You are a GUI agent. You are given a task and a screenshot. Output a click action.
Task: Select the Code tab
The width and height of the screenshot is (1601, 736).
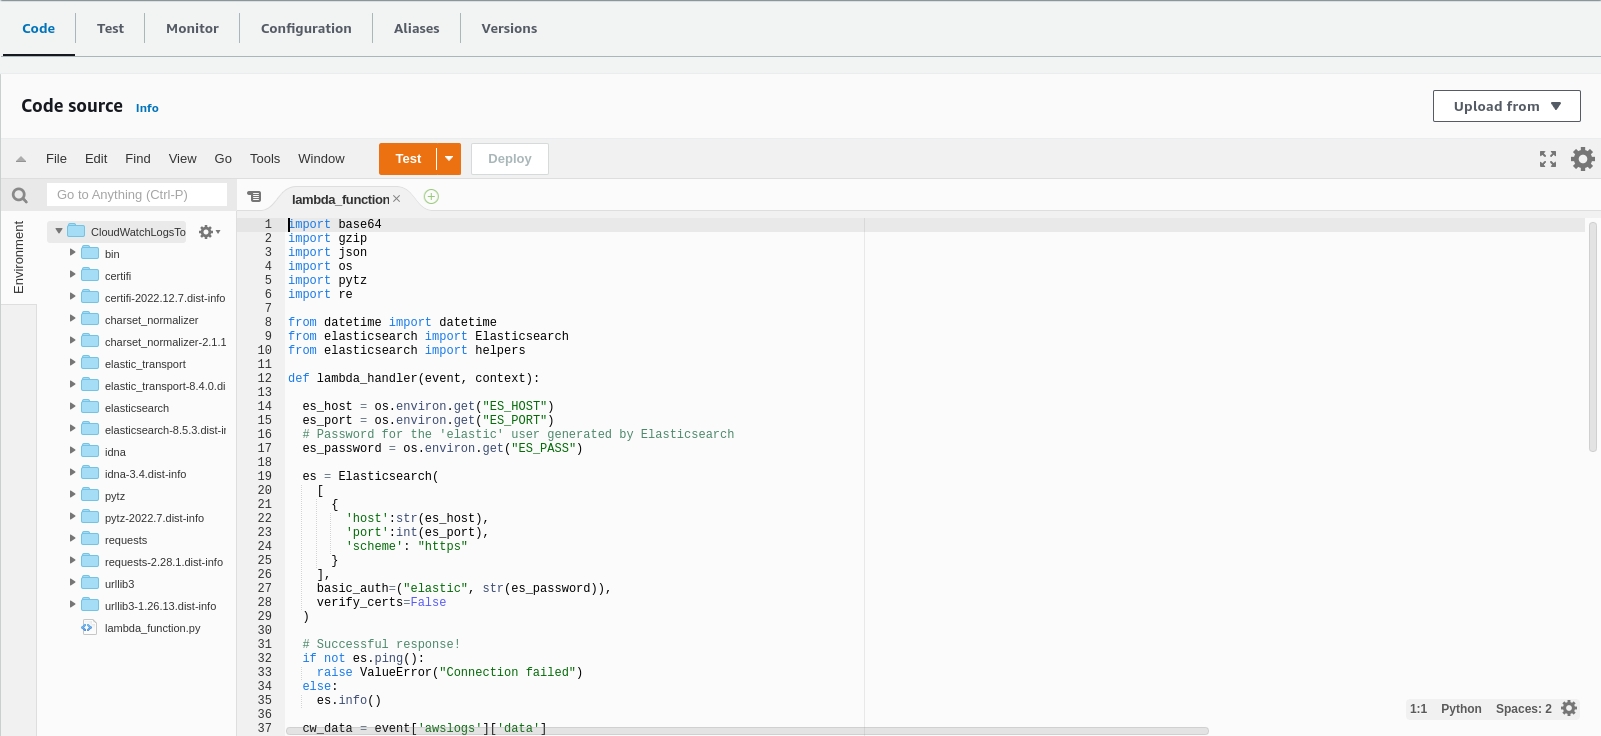click(38, 28)
